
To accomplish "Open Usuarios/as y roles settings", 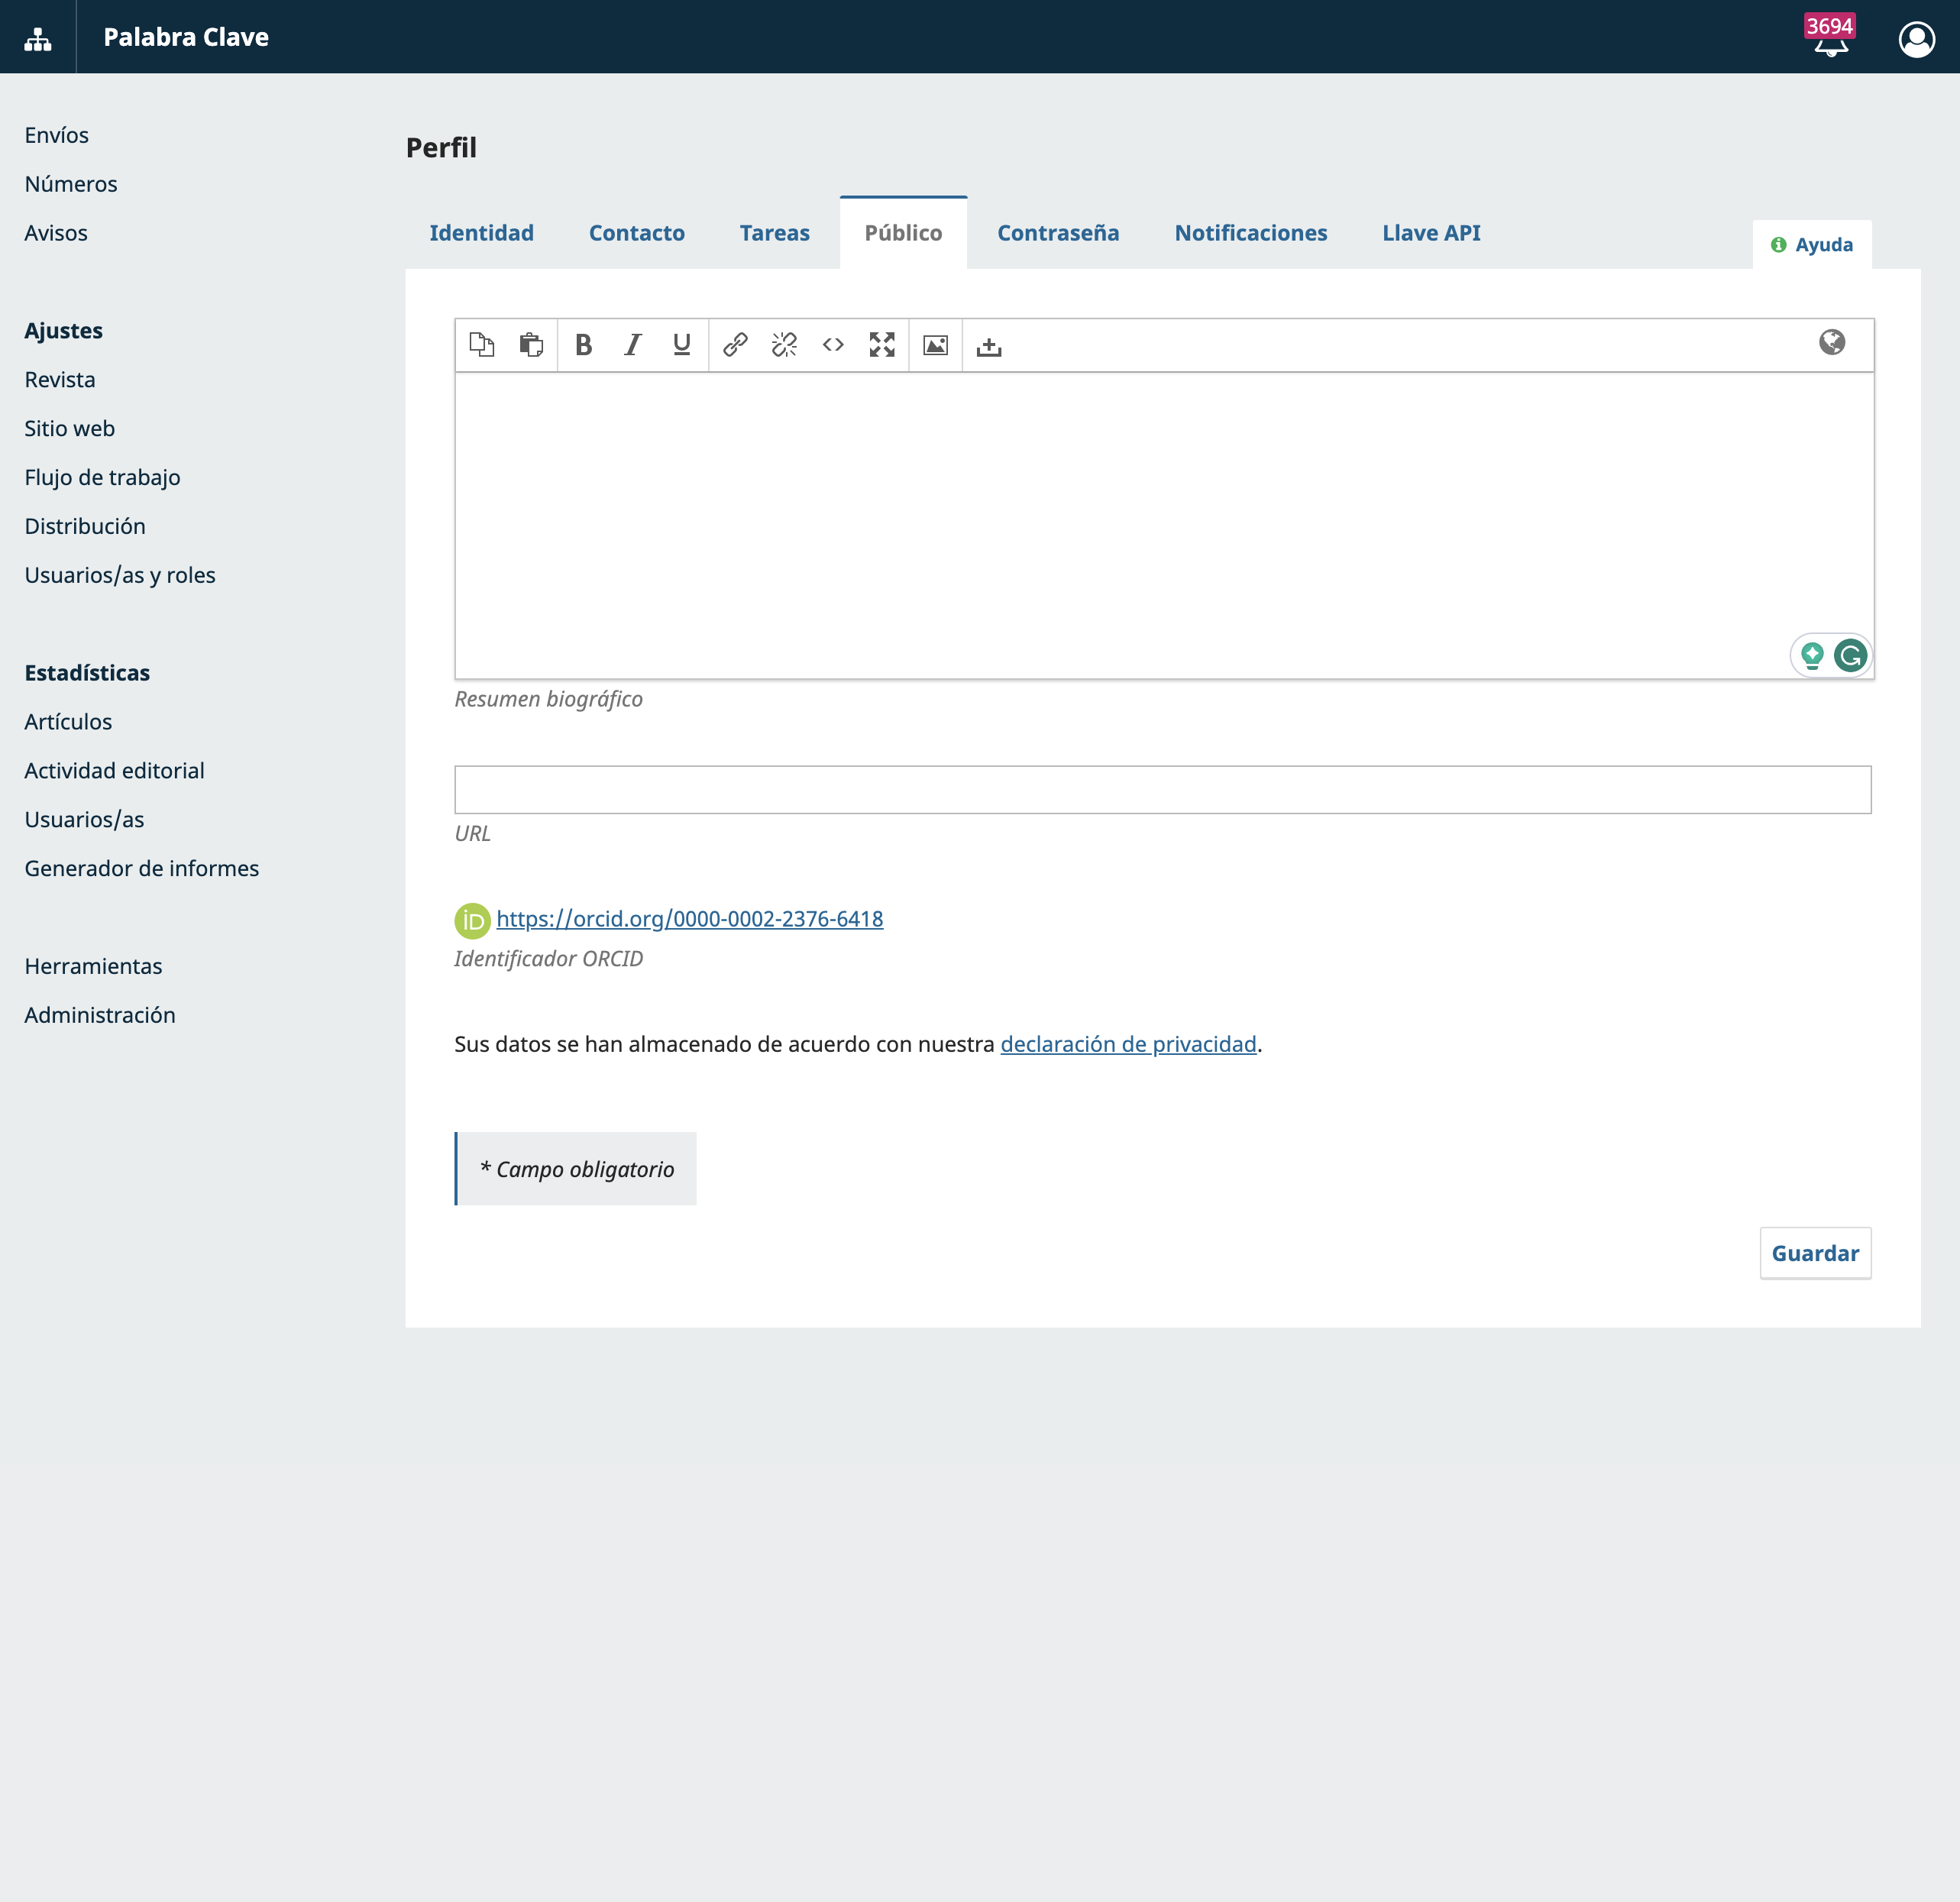I will [x=120, y=575].
